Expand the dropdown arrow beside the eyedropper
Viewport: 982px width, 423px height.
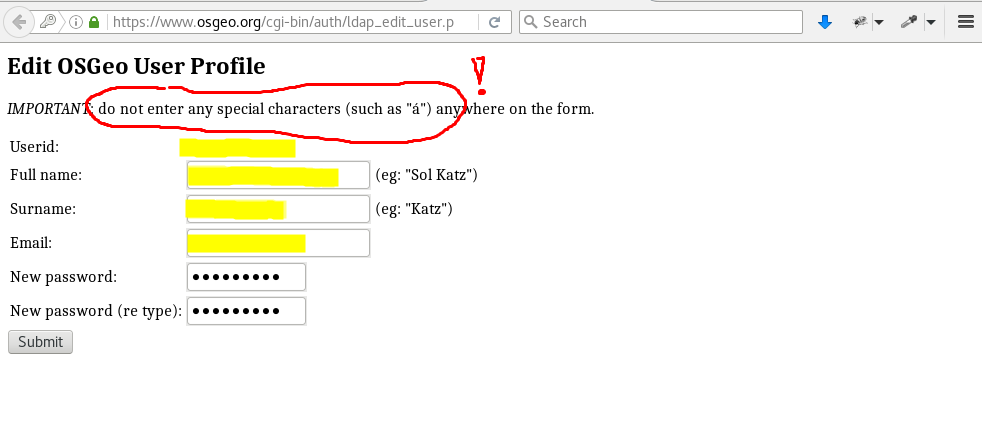pos(931,22)
